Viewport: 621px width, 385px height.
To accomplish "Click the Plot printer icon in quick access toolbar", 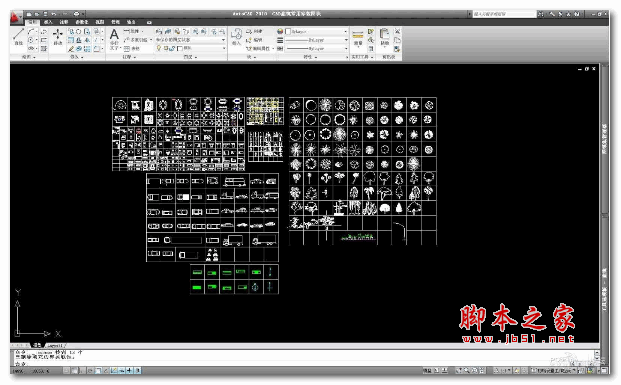I will pyautogui.click(x=76, y=14).
